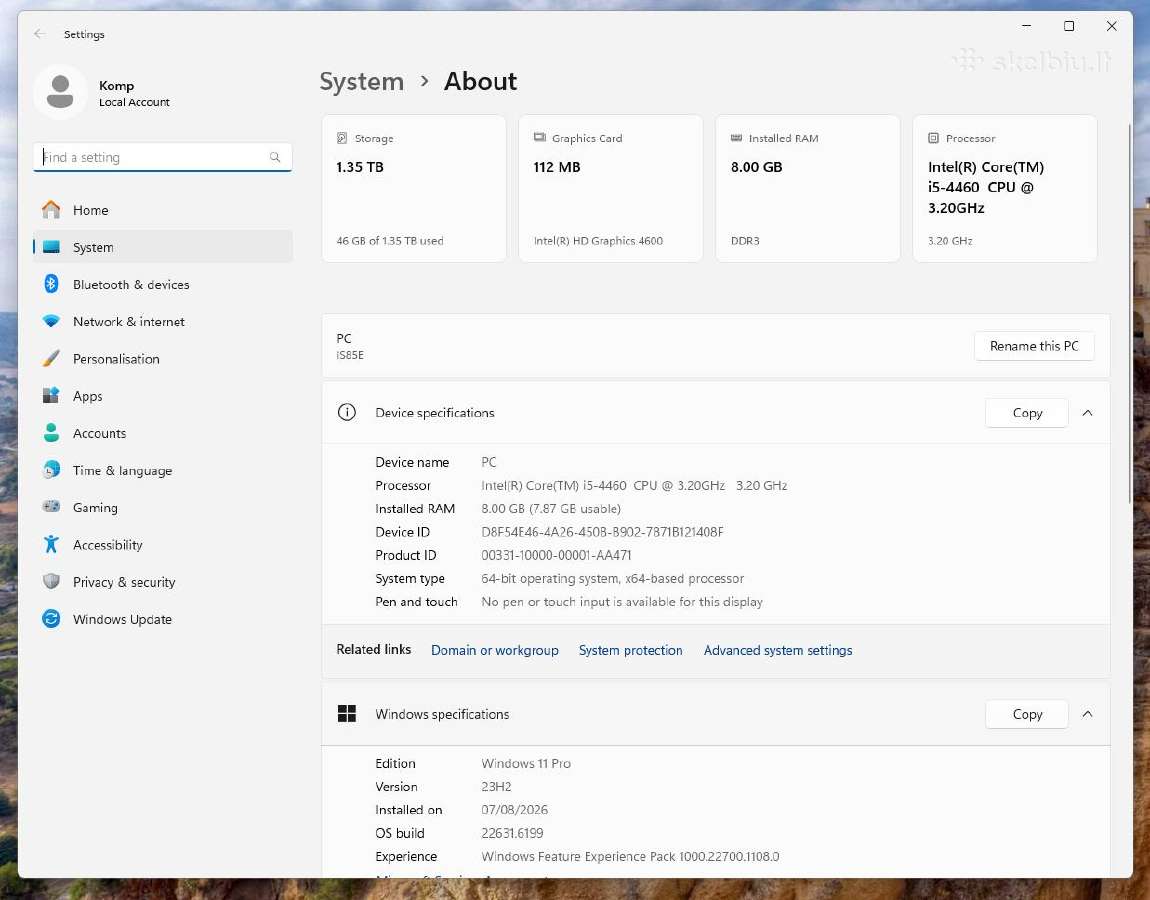The width and height of the screenshot is (1150, 900).
Task: Open the Processor i5-4460 card
Action: pyautogui.click(x=1005, y=189)
